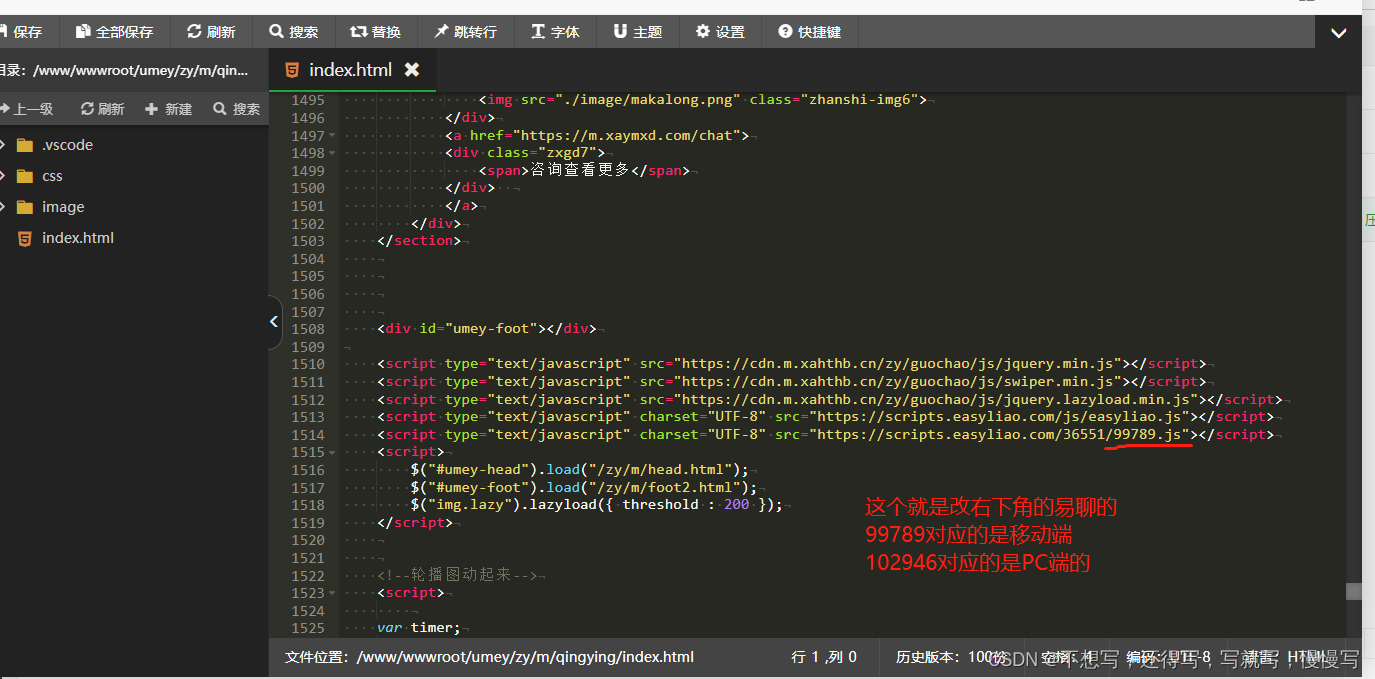Click 全部保存 (Save All) in toolbar

[x=115, y=32]
